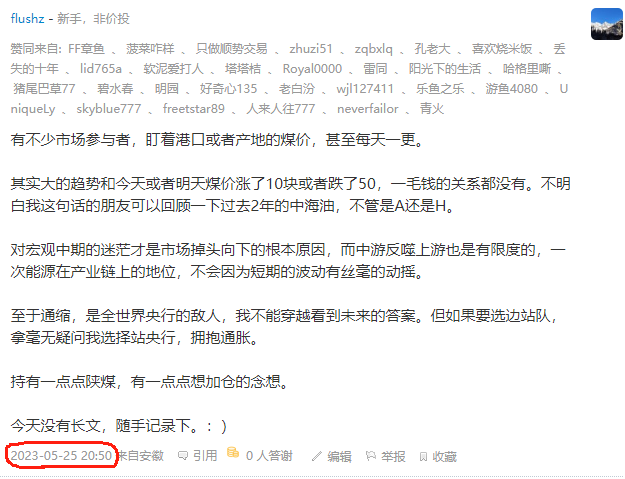The image size is (625, 479).
Task: Click the 2023-05-25 20:50 timestamp
Action: 61,455
